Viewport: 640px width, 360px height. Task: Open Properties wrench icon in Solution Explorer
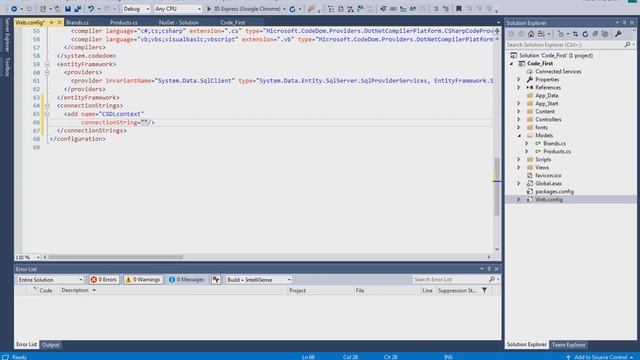(x=618, y=34)
